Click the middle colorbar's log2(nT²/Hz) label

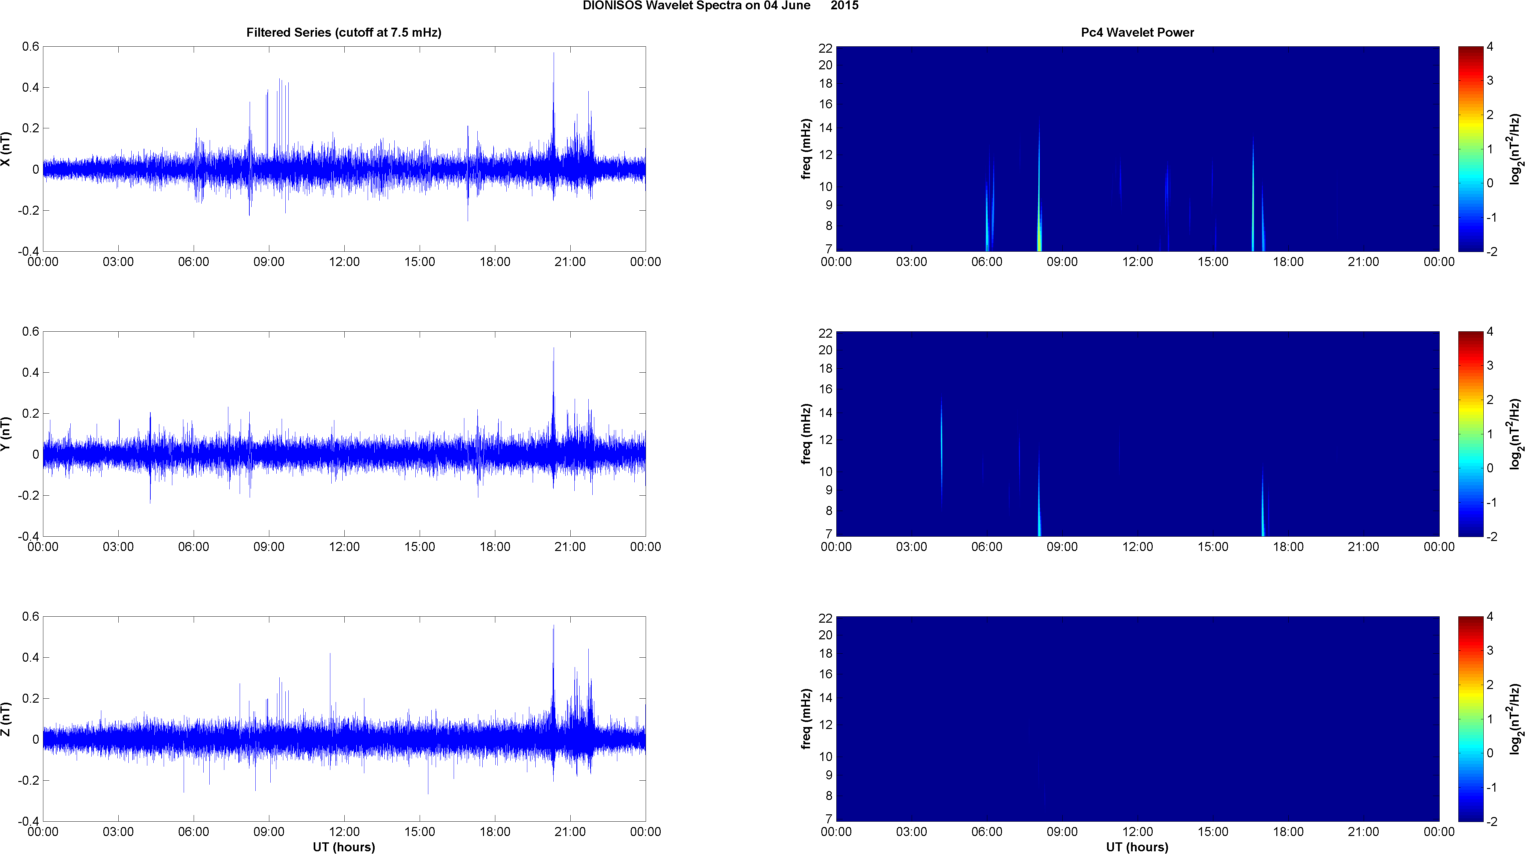tap(1515, 434)
